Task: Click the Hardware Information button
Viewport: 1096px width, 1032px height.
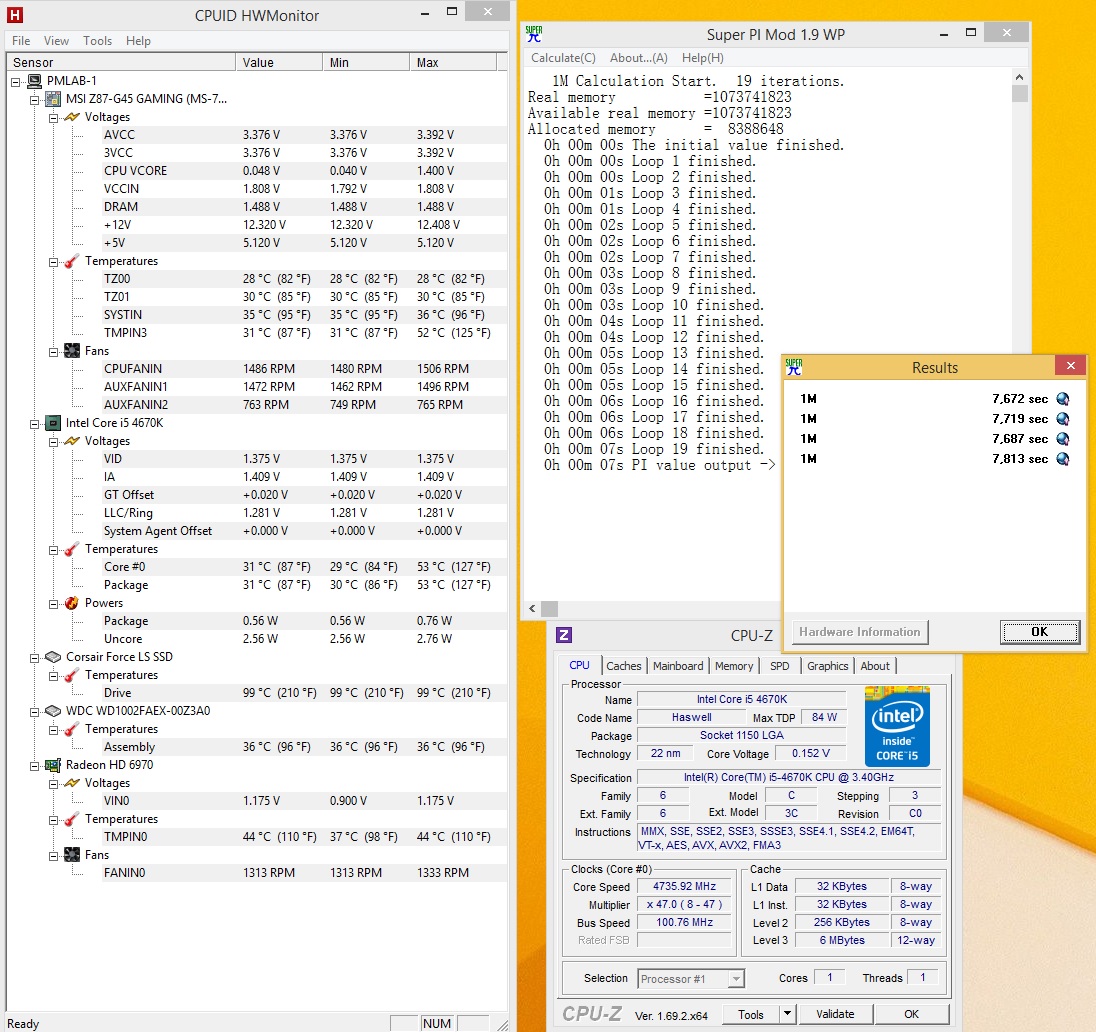Action: point(860,632)
